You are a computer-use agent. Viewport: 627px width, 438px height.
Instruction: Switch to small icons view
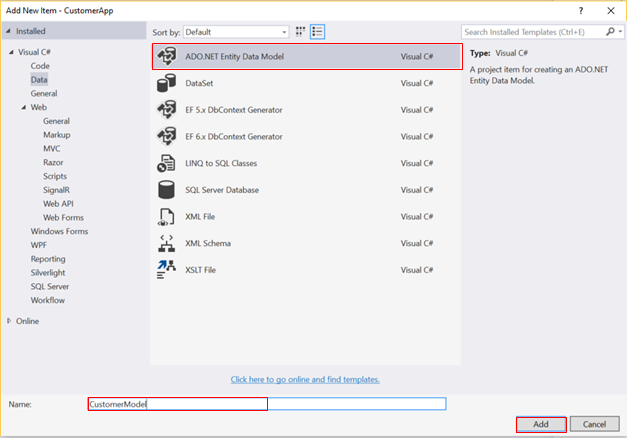(300, 32)
